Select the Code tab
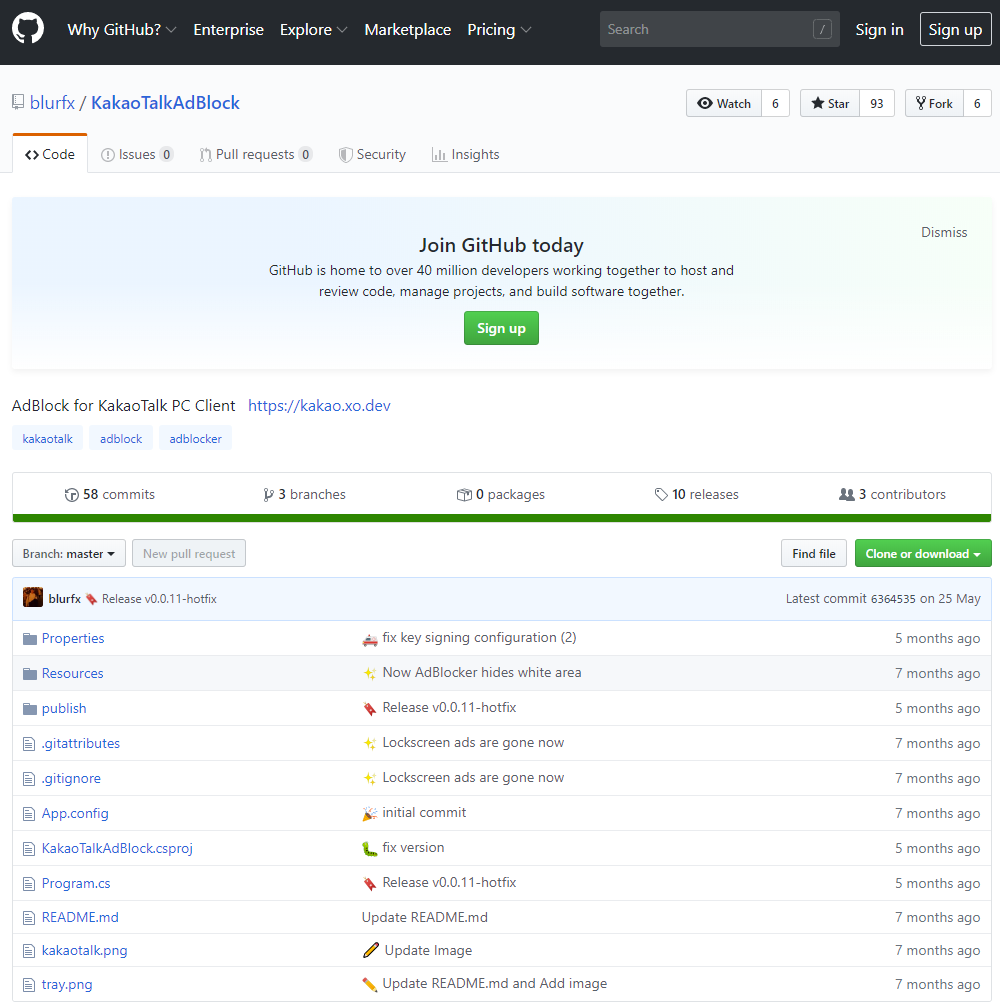The width and height of the screenshot is (1000, 1005). [50, 154]
